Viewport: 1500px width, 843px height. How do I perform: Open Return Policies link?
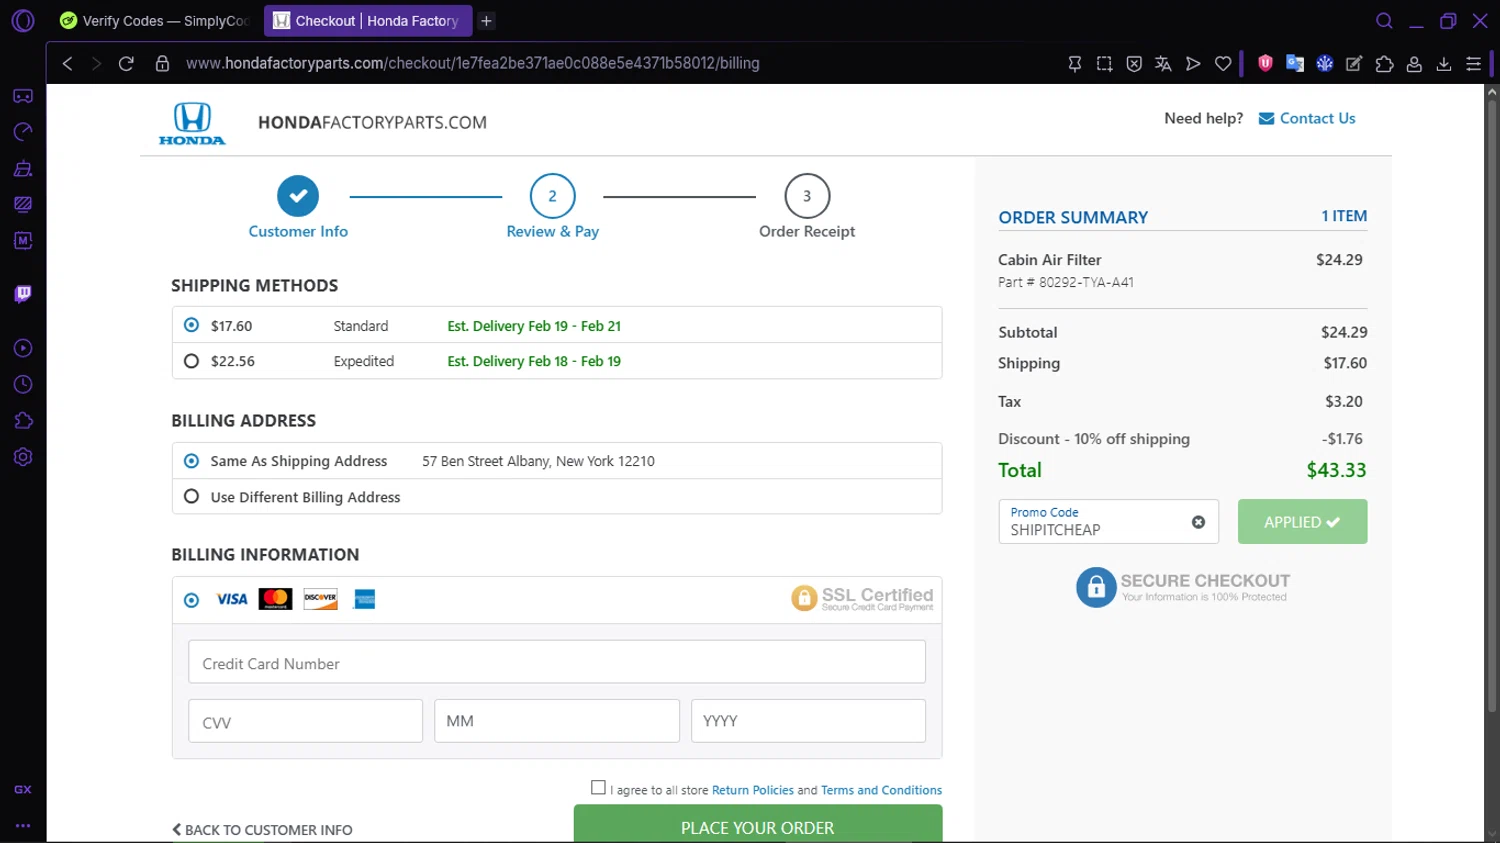click(x=752, y=790)
